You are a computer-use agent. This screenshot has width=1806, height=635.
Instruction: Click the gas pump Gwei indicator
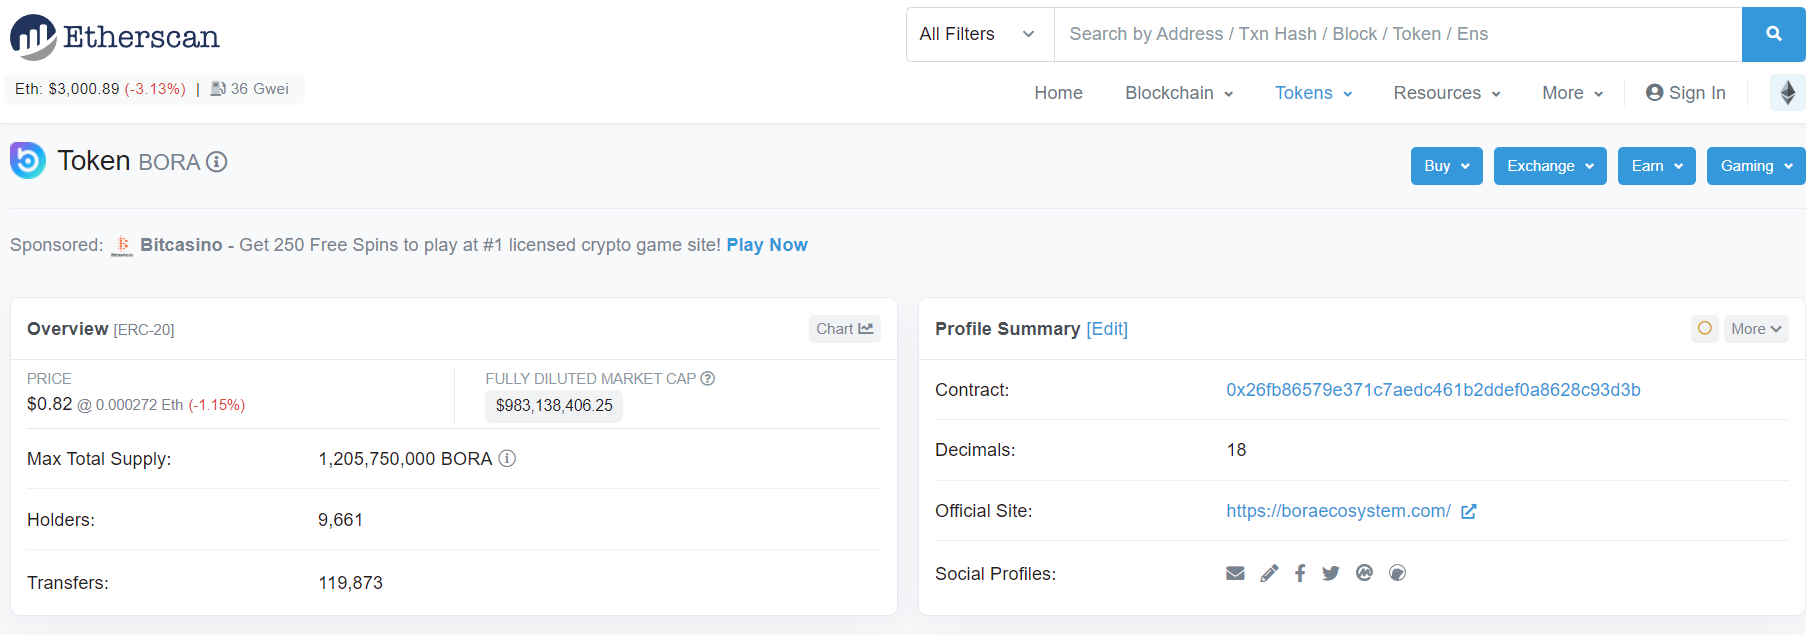(x=250, y=89)
